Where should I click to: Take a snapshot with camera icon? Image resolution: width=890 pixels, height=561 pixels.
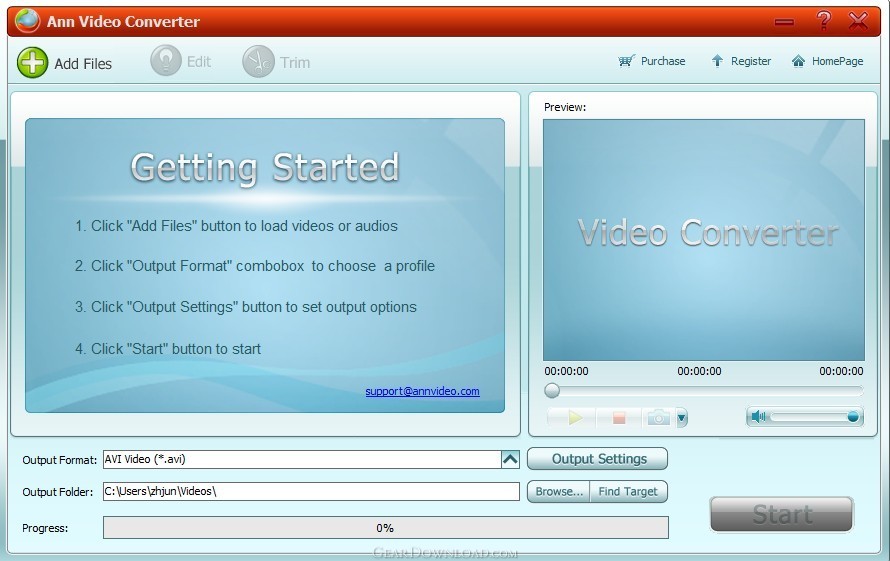(x=658, y=418)
